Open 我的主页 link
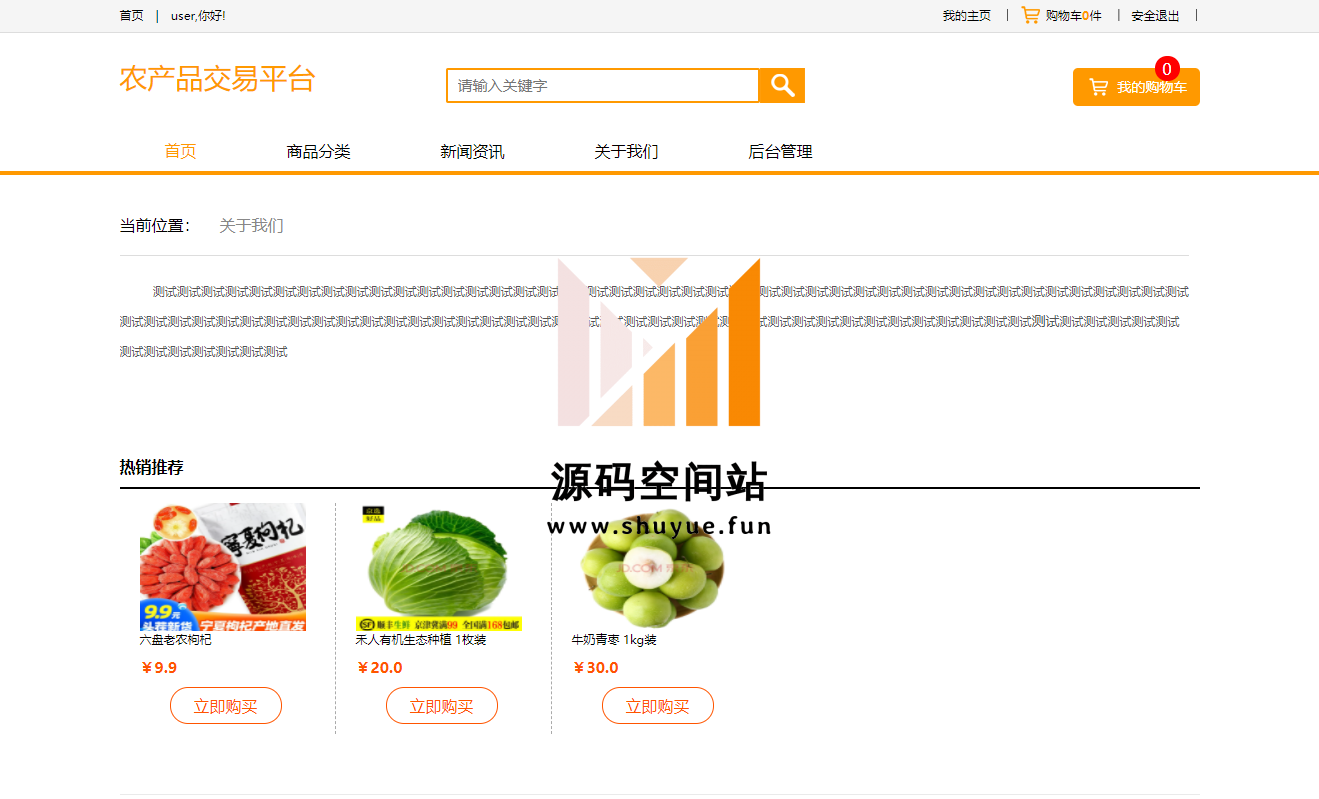The width and height of the screenshot is (1319, 799). tap(966, 16)
